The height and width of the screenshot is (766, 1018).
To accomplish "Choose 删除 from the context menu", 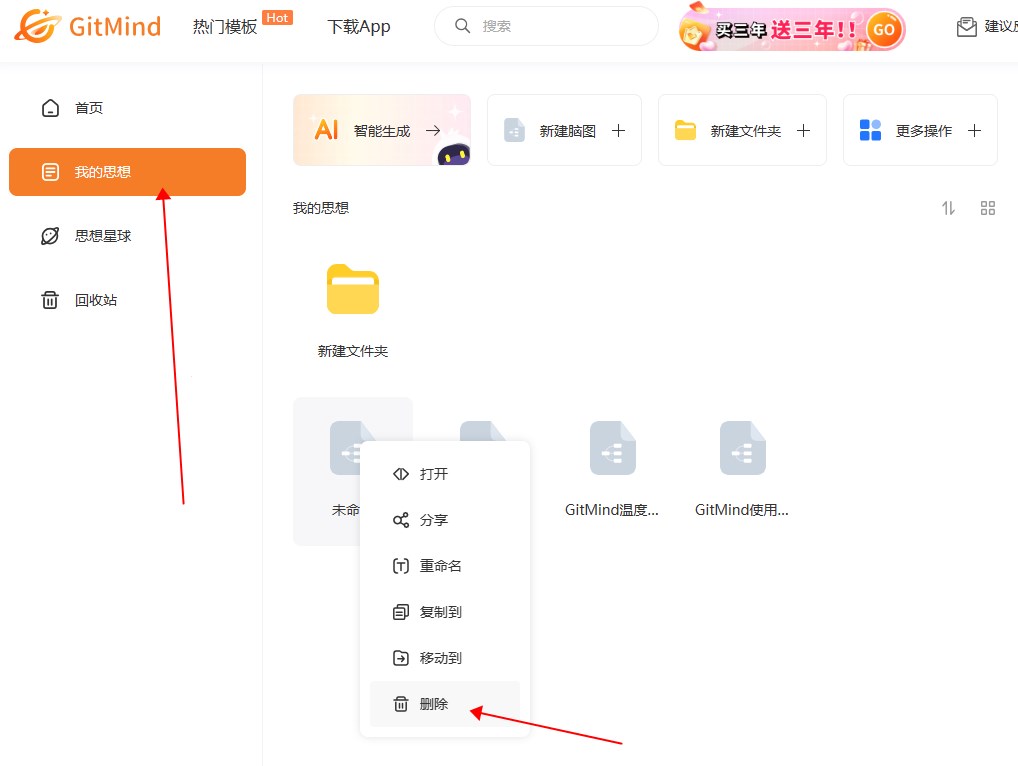I will pyautogui.click(x=445, y=704).
